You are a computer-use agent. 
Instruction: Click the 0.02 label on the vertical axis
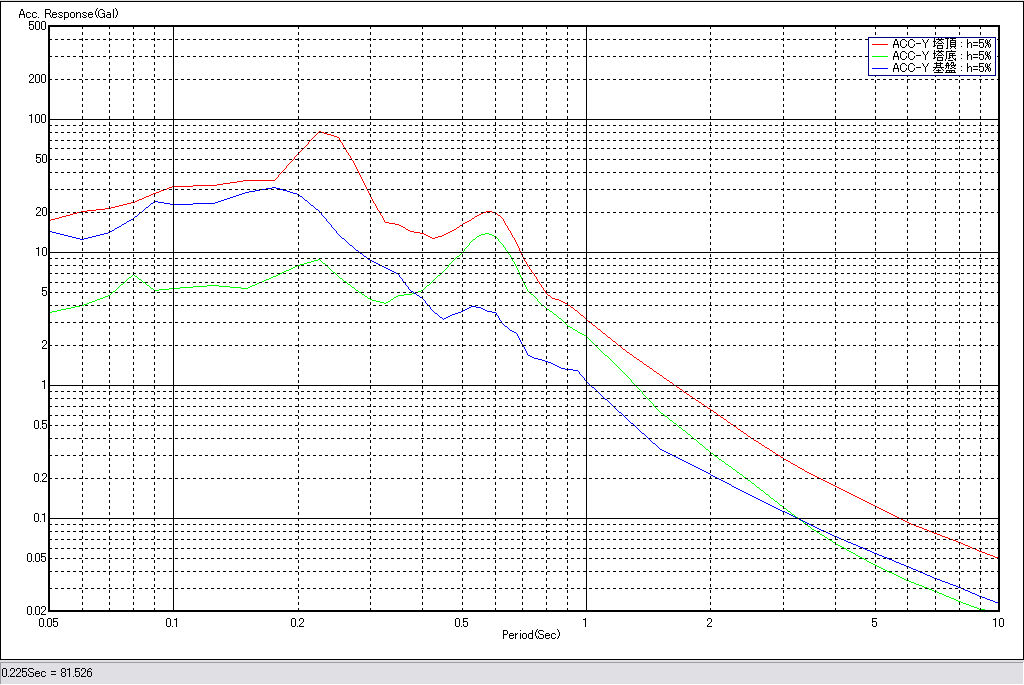point(36,610)
